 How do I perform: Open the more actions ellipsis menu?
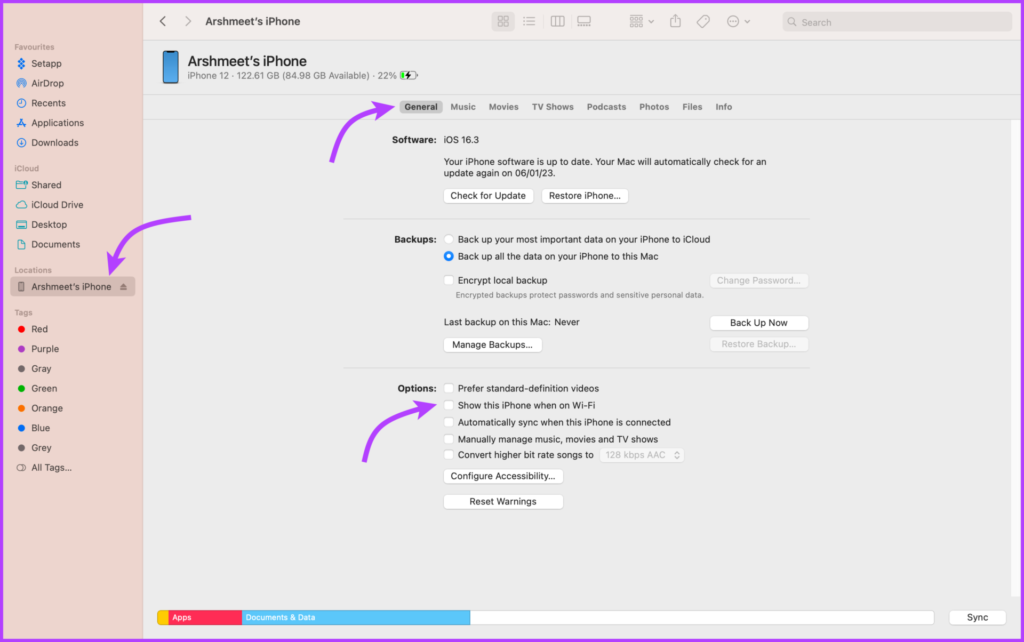point(739,22)
